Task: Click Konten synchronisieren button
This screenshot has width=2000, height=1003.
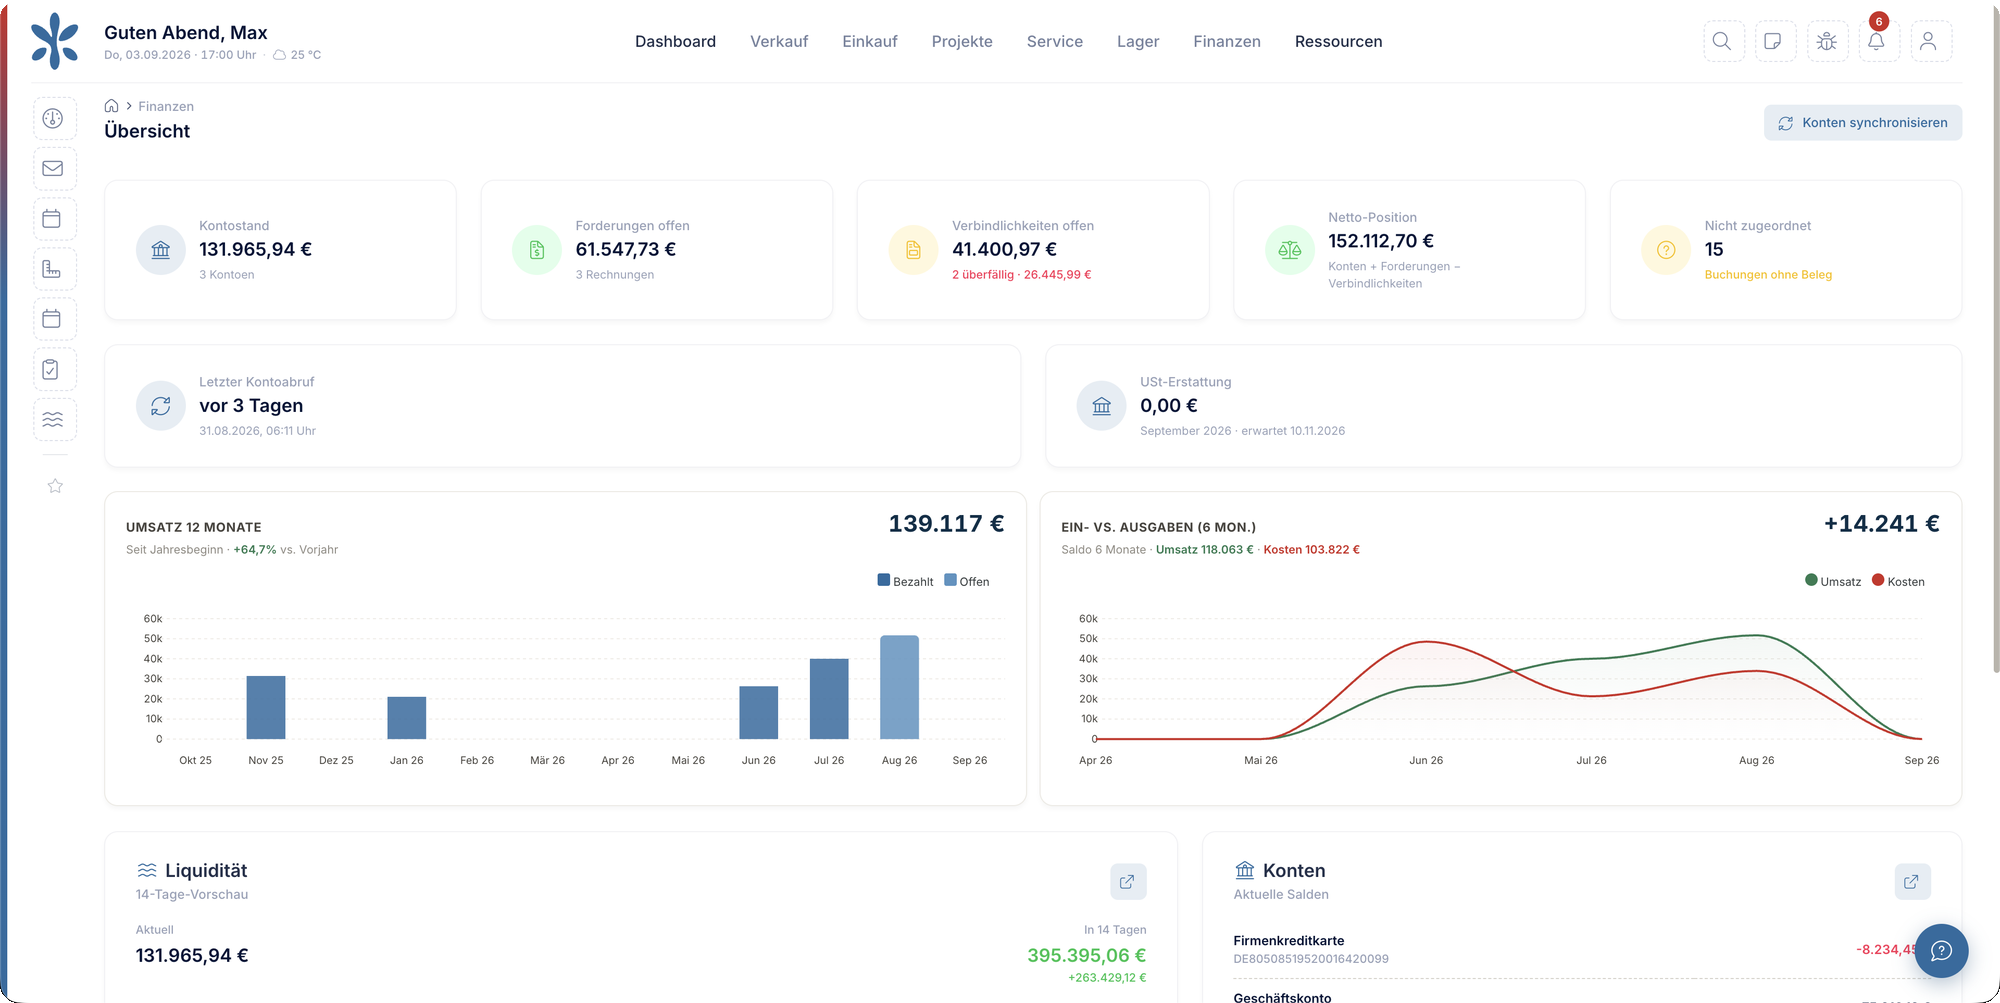Action: tap(1862, 123)
